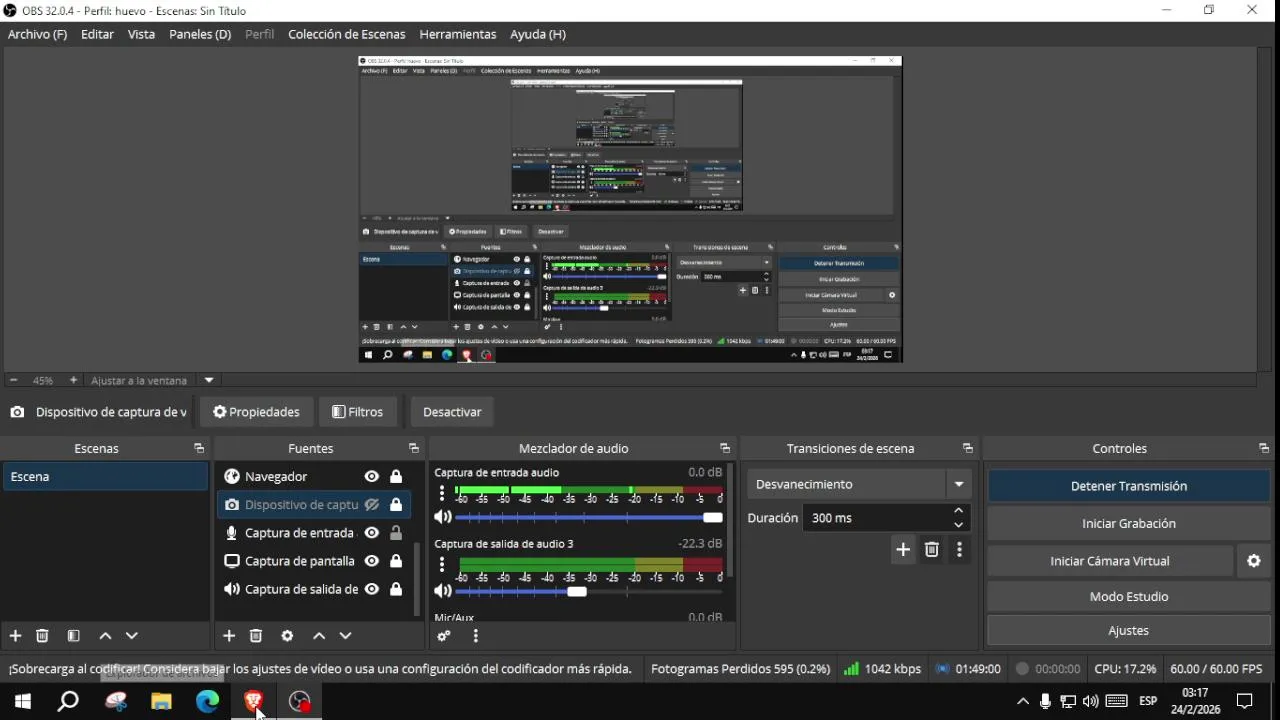The width and height of the screenshot is (1280, 720).
Task: Add a new source in Fuentes
Action: [x=229, y=636]
